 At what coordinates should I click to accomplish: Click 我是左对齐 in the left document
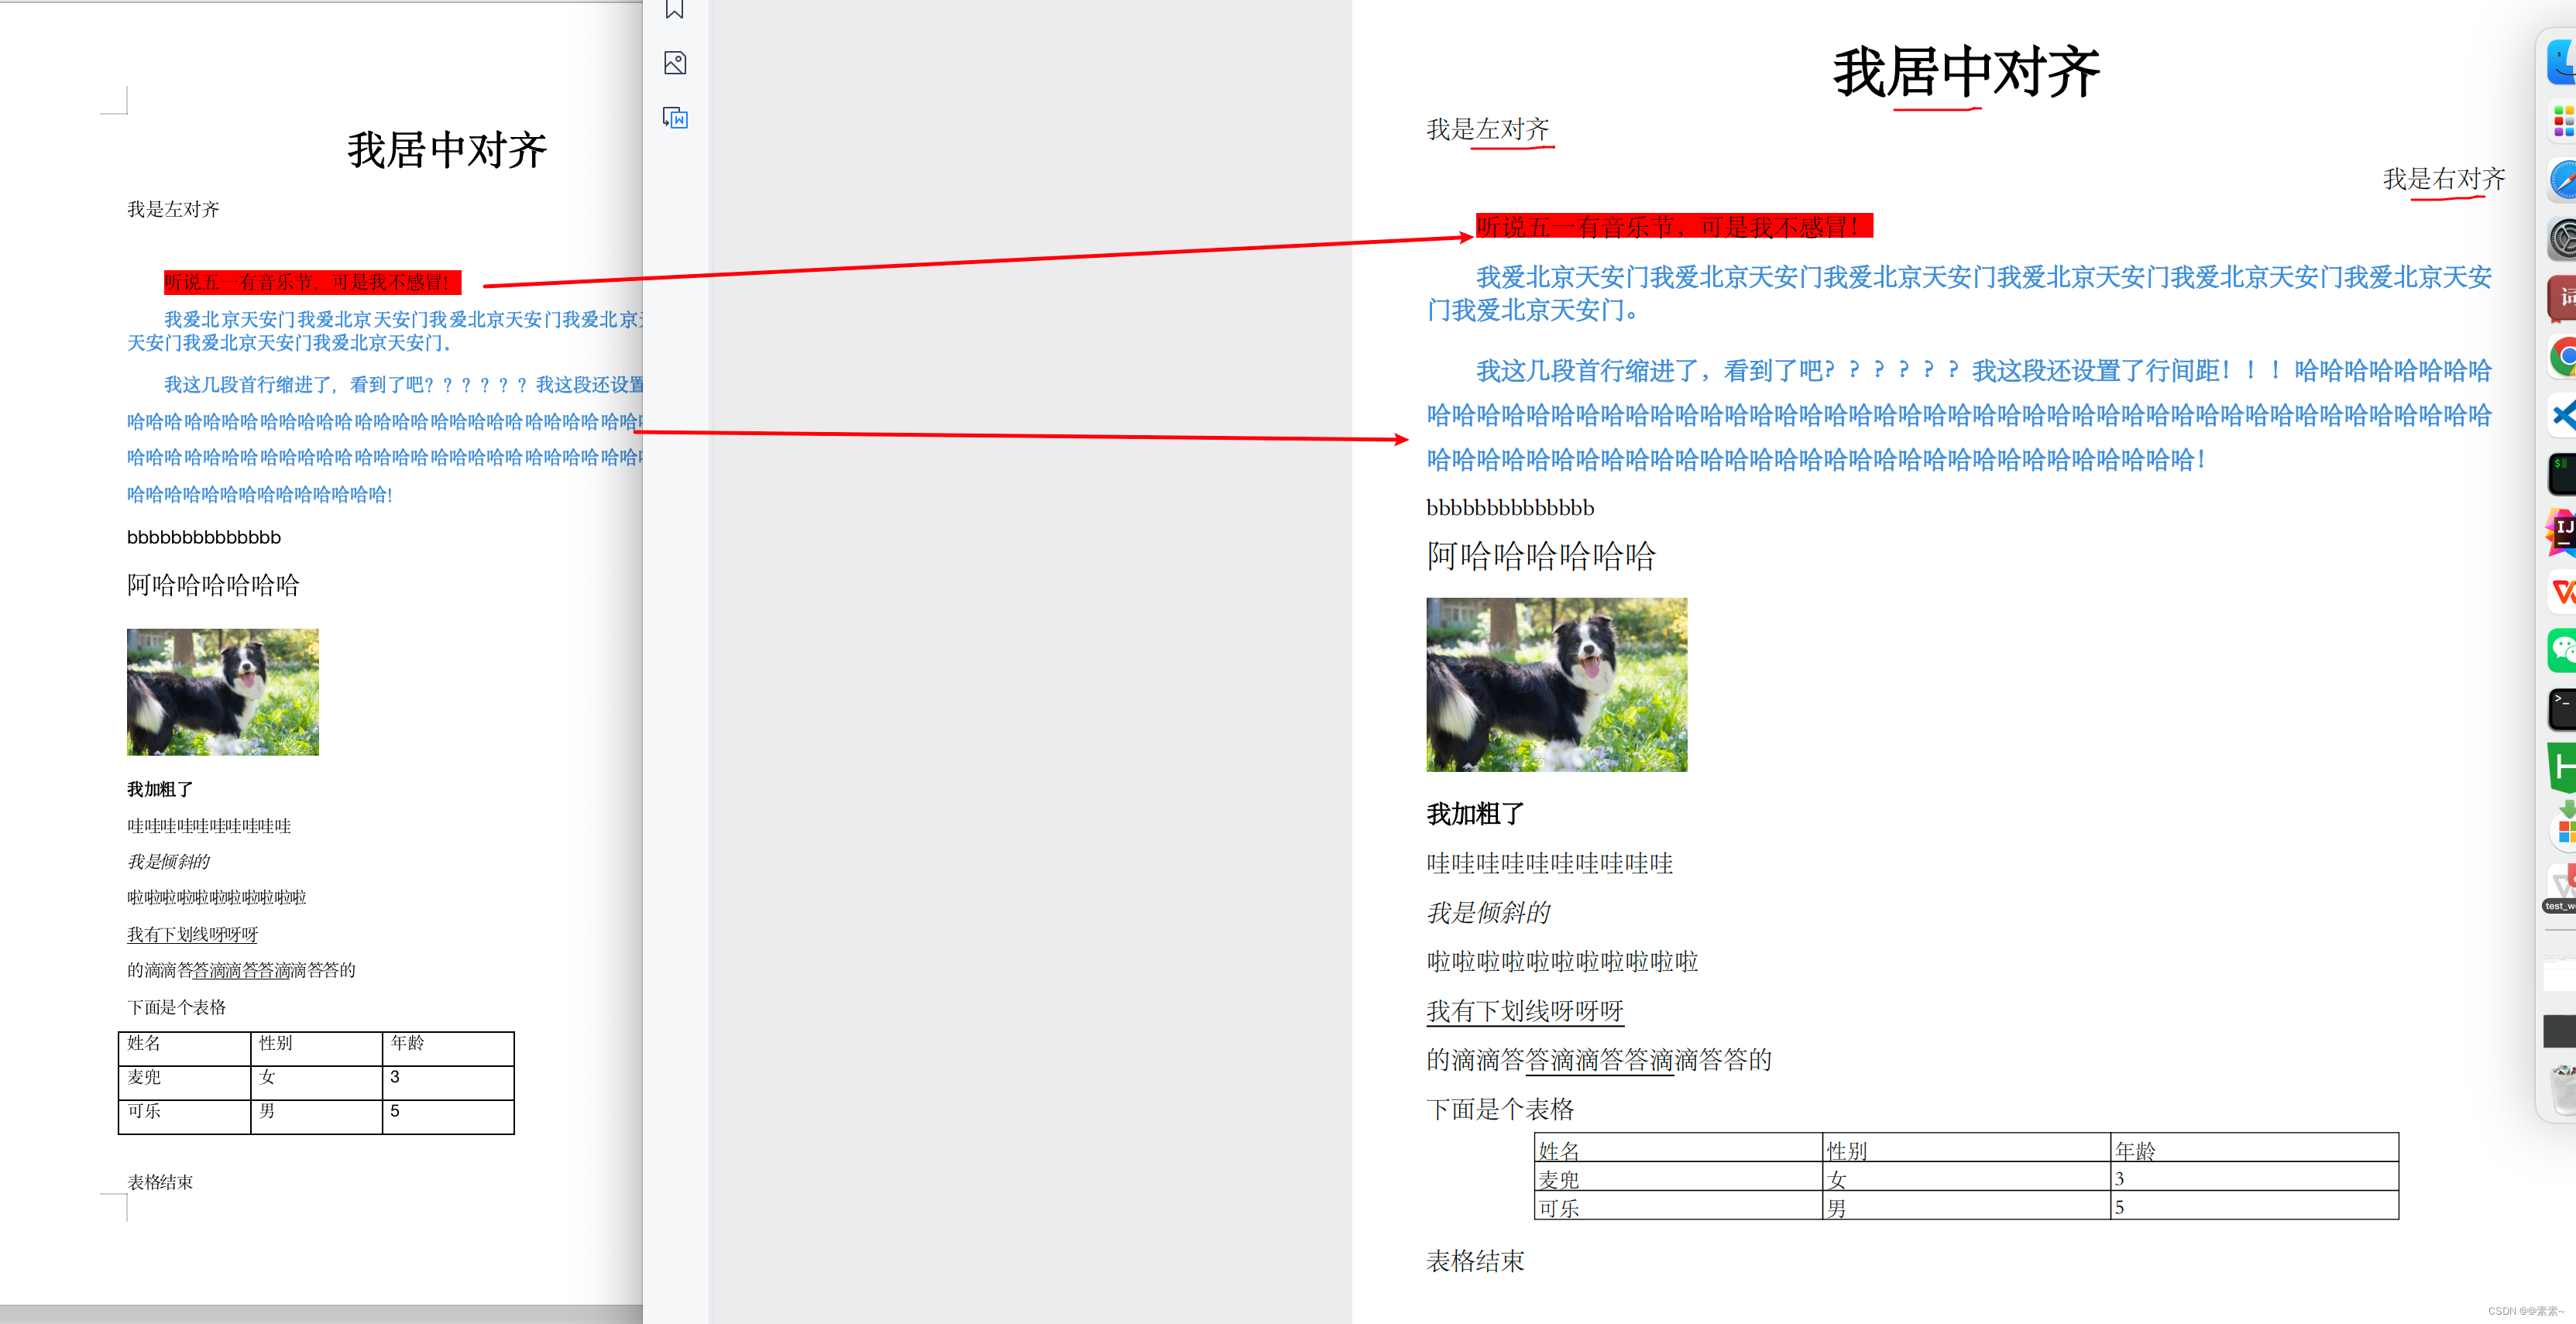(173, 209)
